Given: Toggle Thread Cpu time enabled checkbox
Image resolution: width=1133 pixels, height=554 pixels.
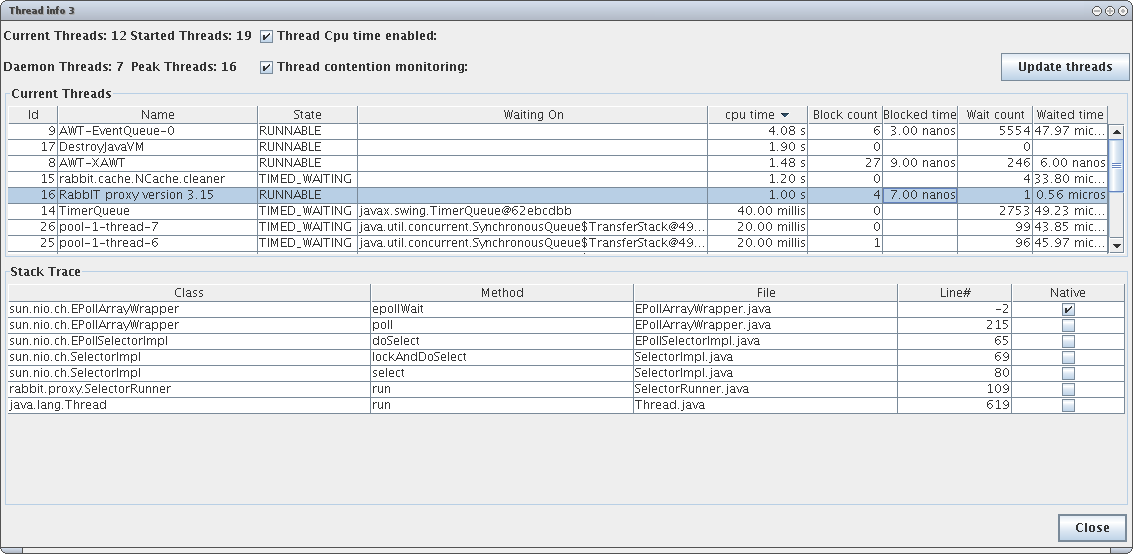Looking at the screenshot, I should (x=267, y=36).
